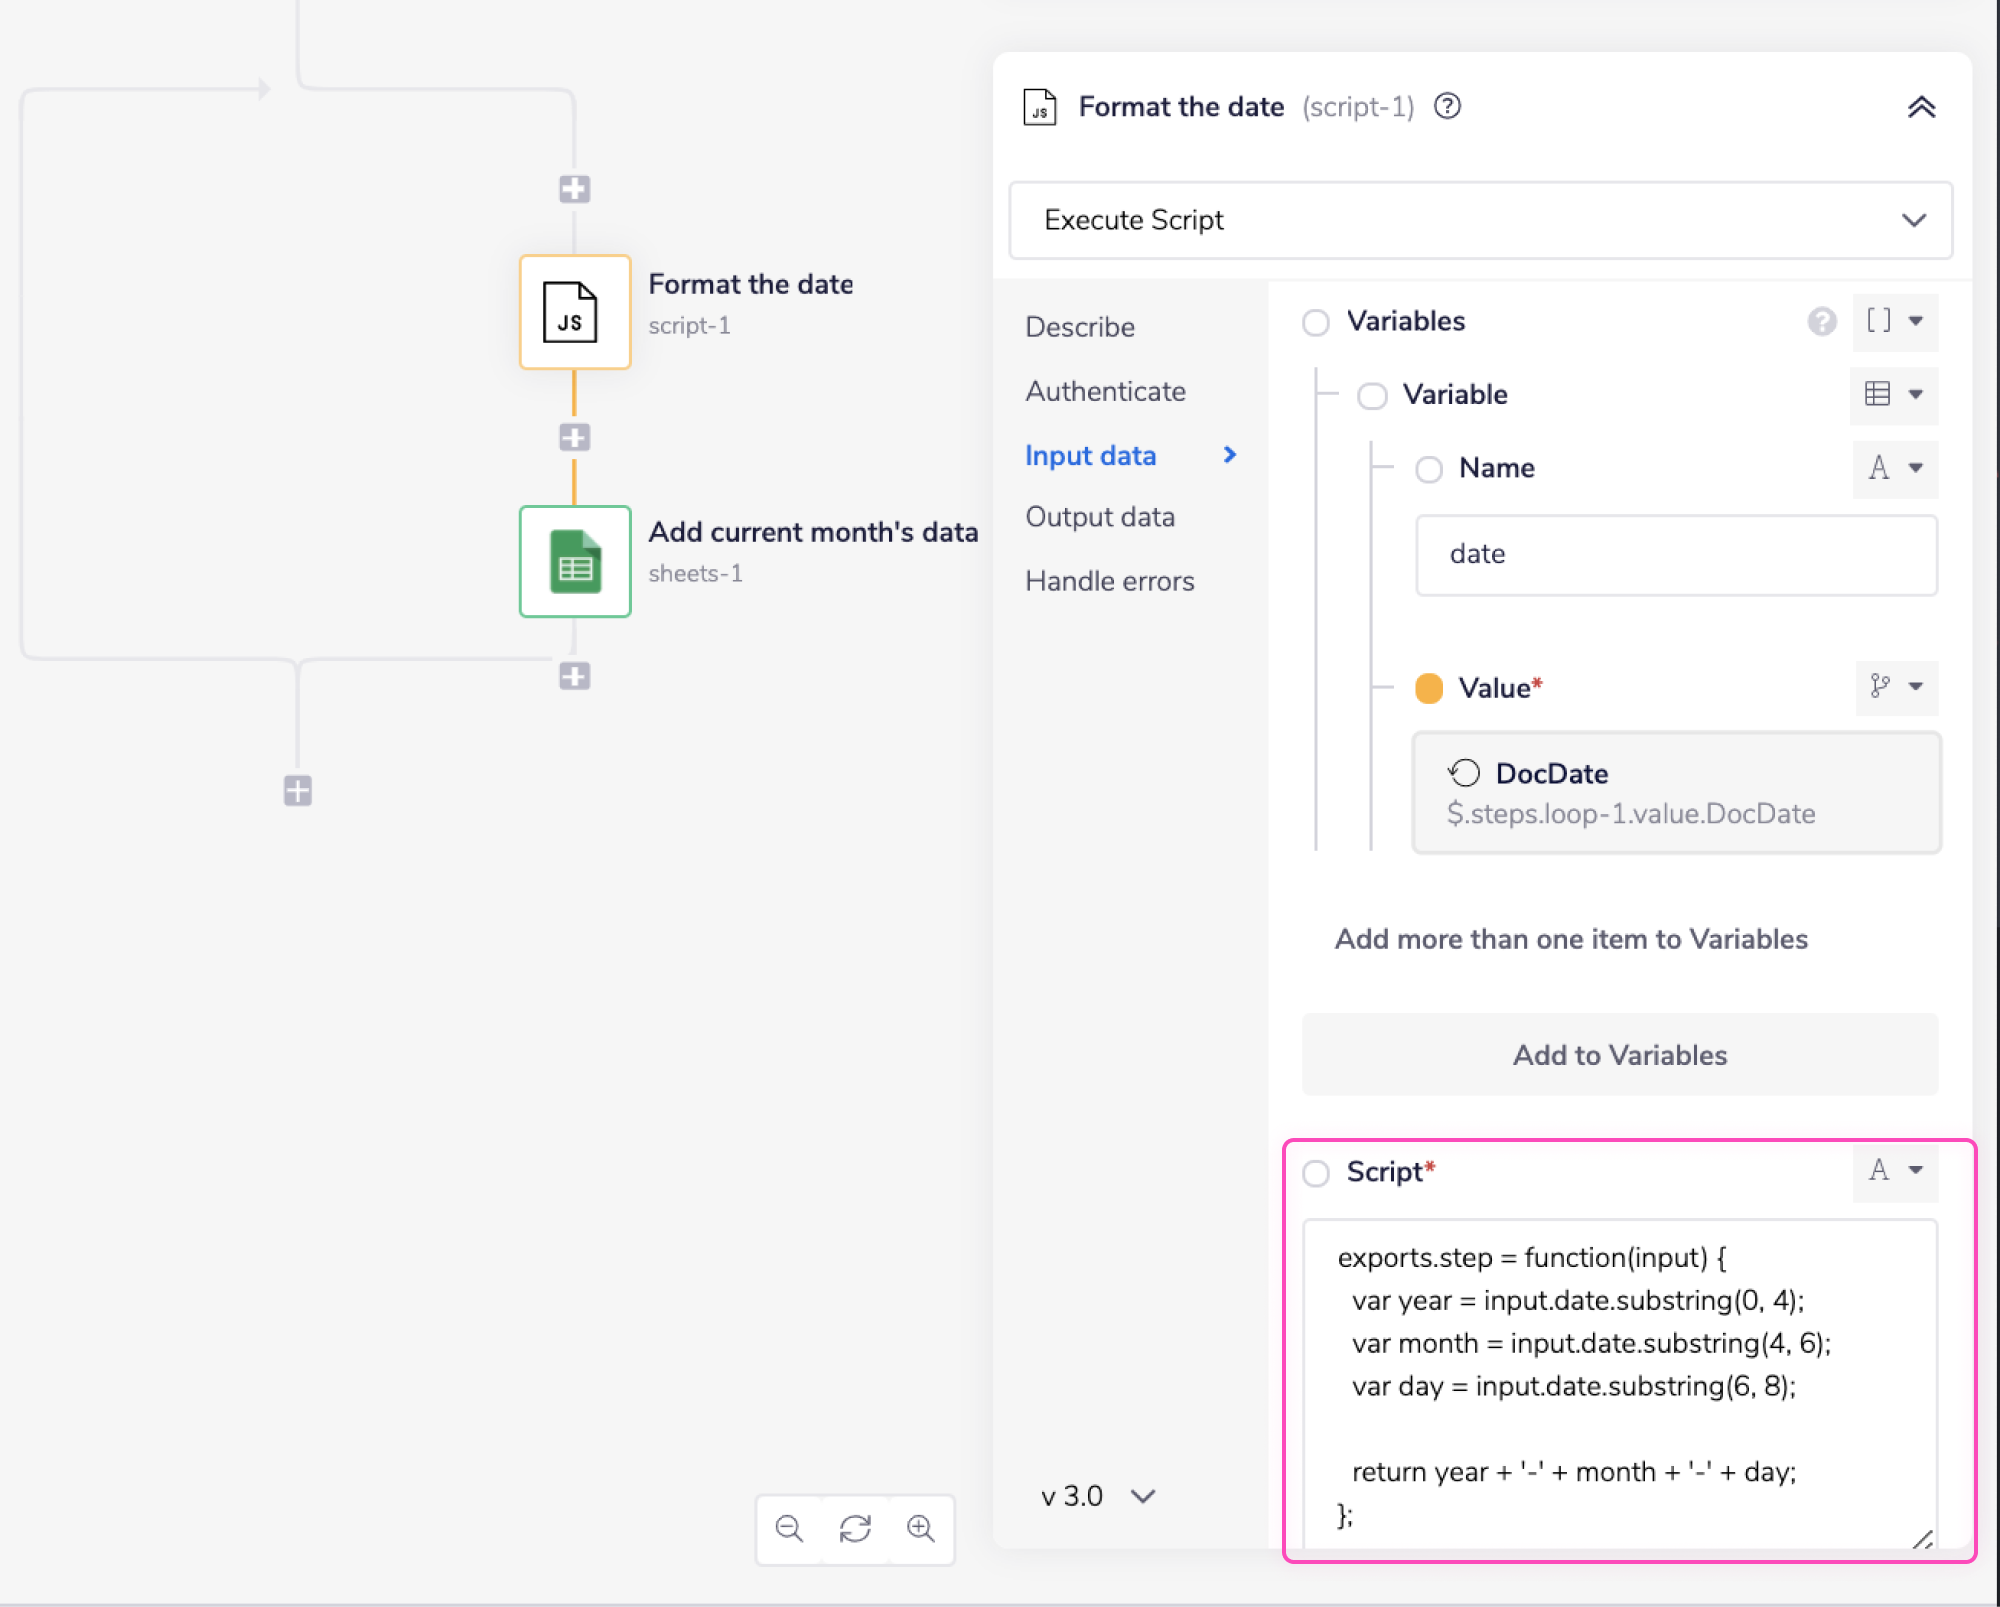Click into the date name input field

point(1675,555)
